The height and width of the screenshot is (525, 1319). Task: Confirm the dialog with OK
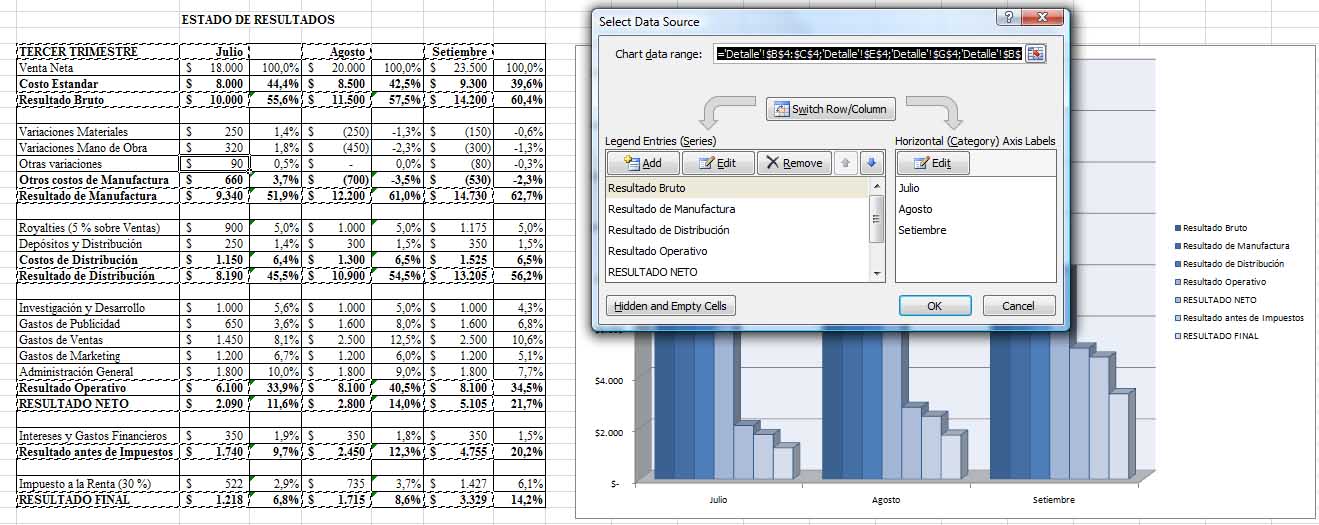pos(934,306)
